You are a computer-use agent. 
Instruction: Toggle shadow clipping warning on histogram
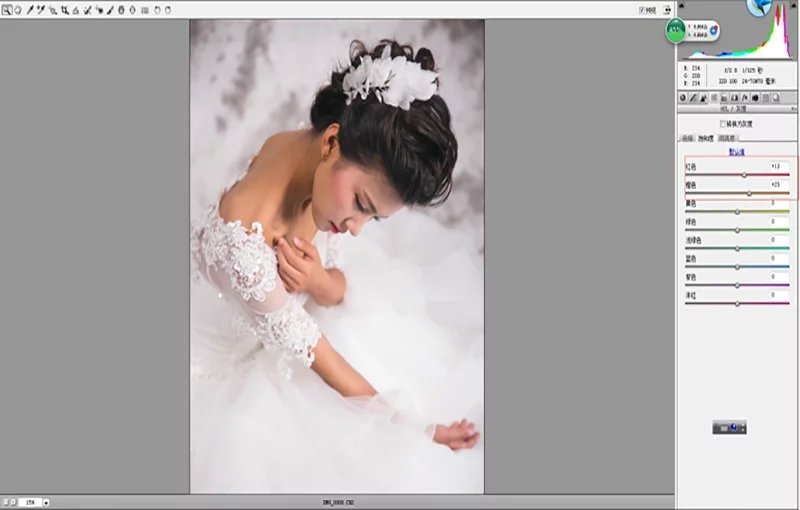(682, 5)
